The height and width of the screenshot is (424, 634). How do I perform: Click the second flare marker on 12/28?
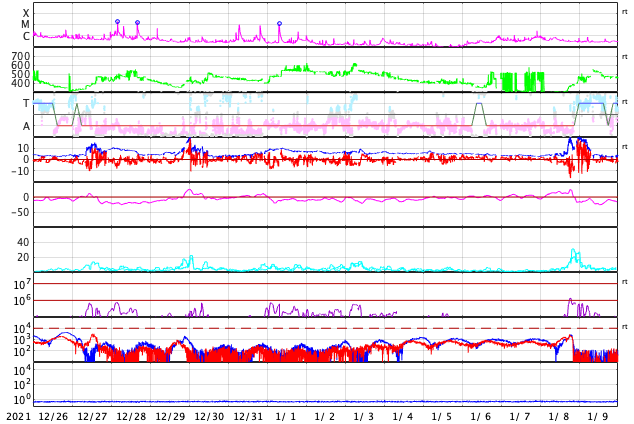[x=137, y=23]
